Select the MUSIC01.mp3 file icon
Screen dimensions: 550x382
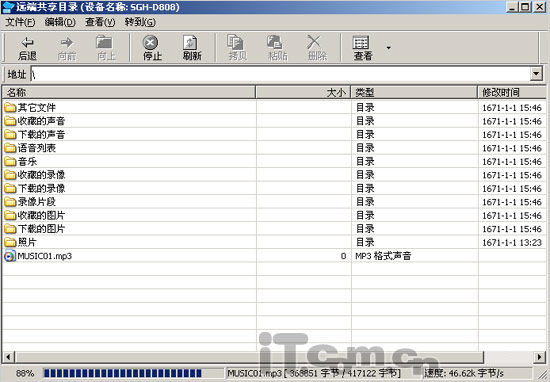(x=10, y=256)
